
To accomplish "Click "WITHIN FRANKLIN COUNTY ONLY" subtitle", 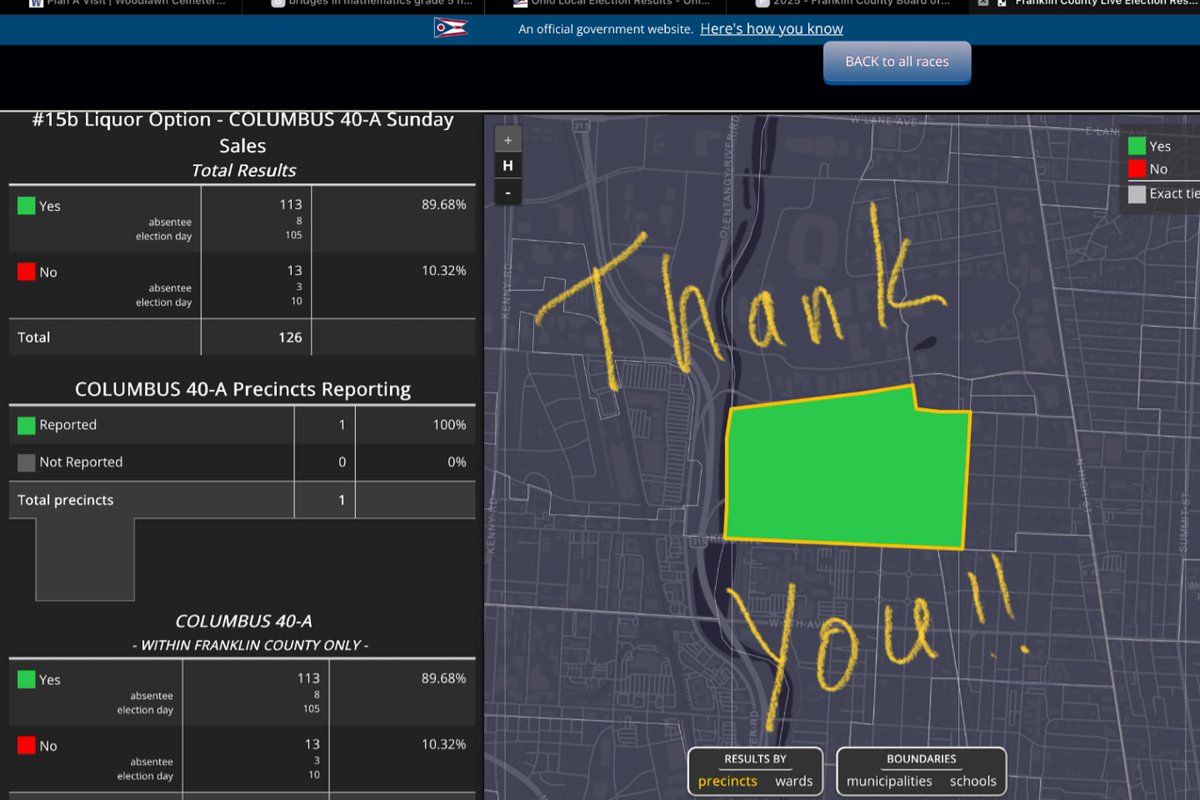I will point(250,646).
